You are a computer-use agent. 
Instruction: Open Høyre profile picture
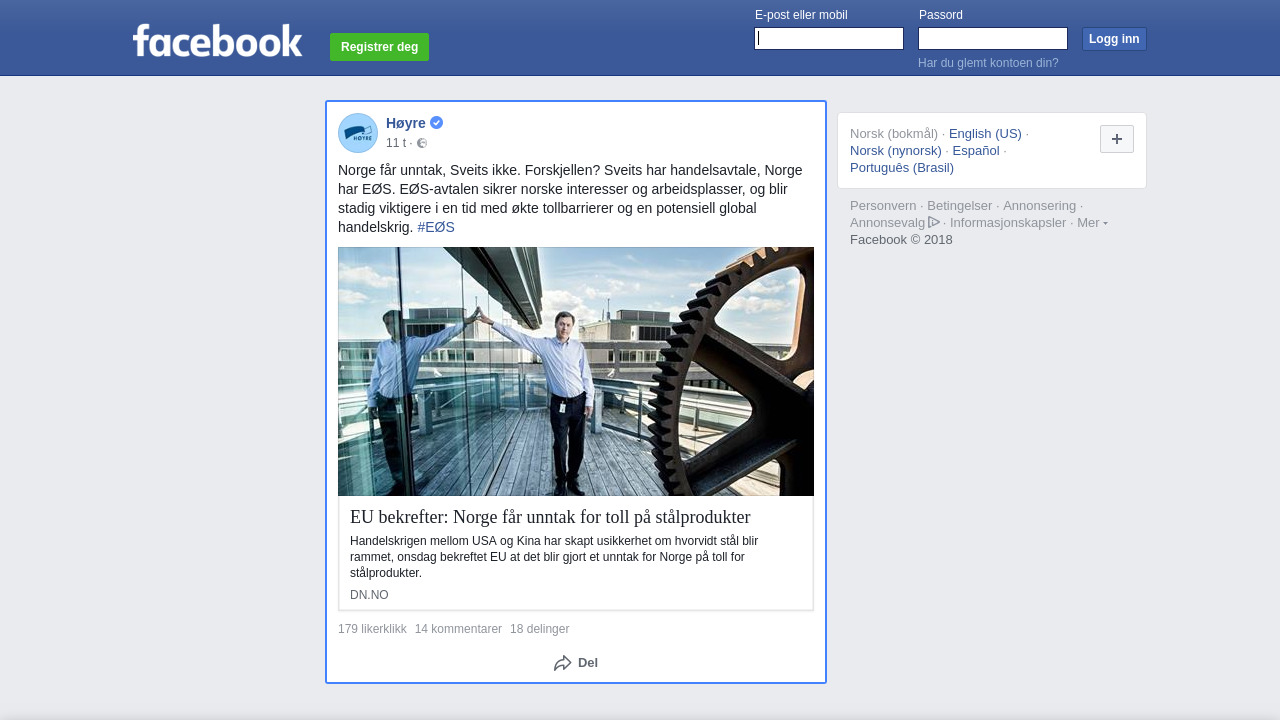click(358, 133)
